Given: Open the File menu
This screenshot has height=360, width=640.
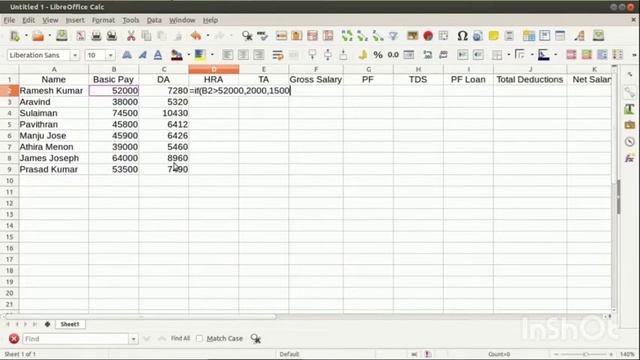Looking at the screenshot, I should [x=9, y=20].
